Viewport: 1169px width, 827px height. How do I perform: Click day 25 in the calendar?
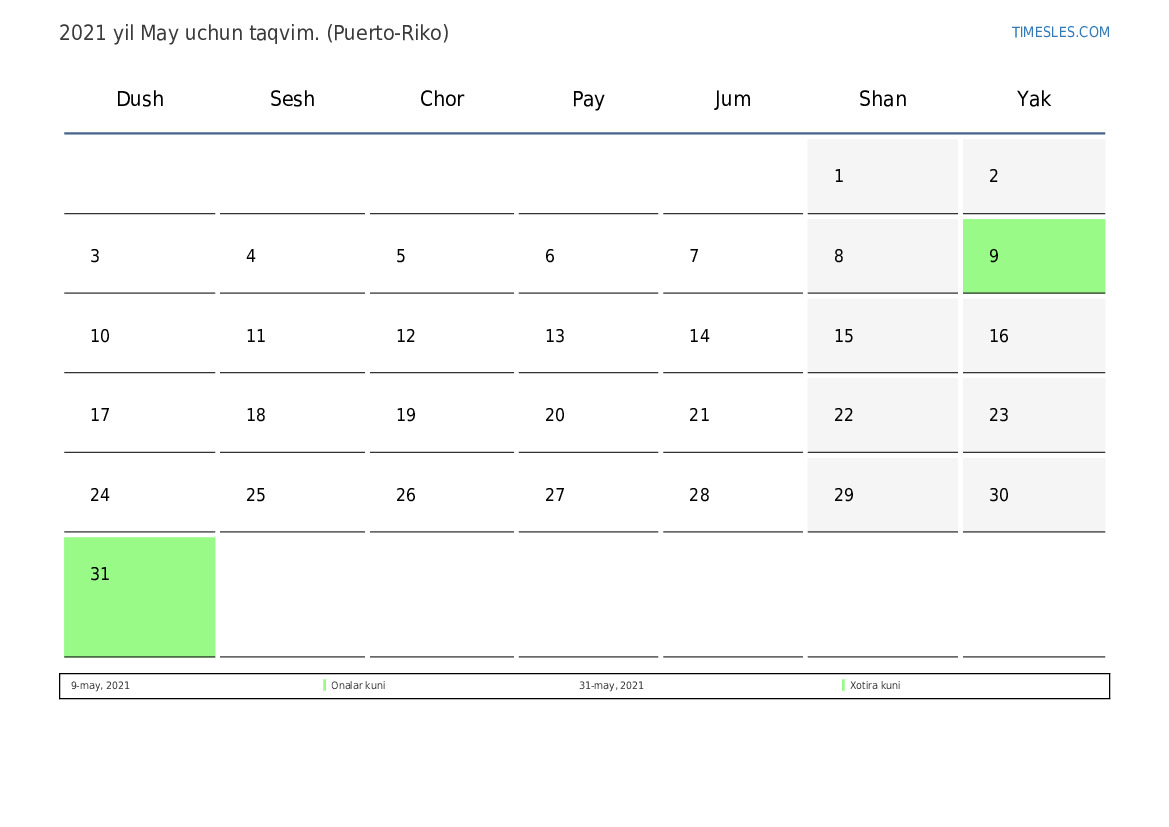point(292,495)
